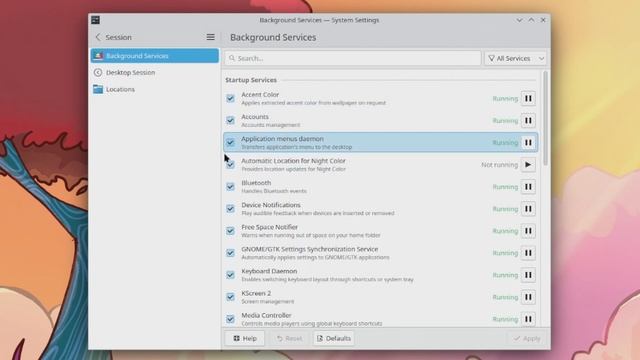This screenshot has width=640, height=360.
Task: Click the search magnifier icon
Action: (x=232, y=58)
